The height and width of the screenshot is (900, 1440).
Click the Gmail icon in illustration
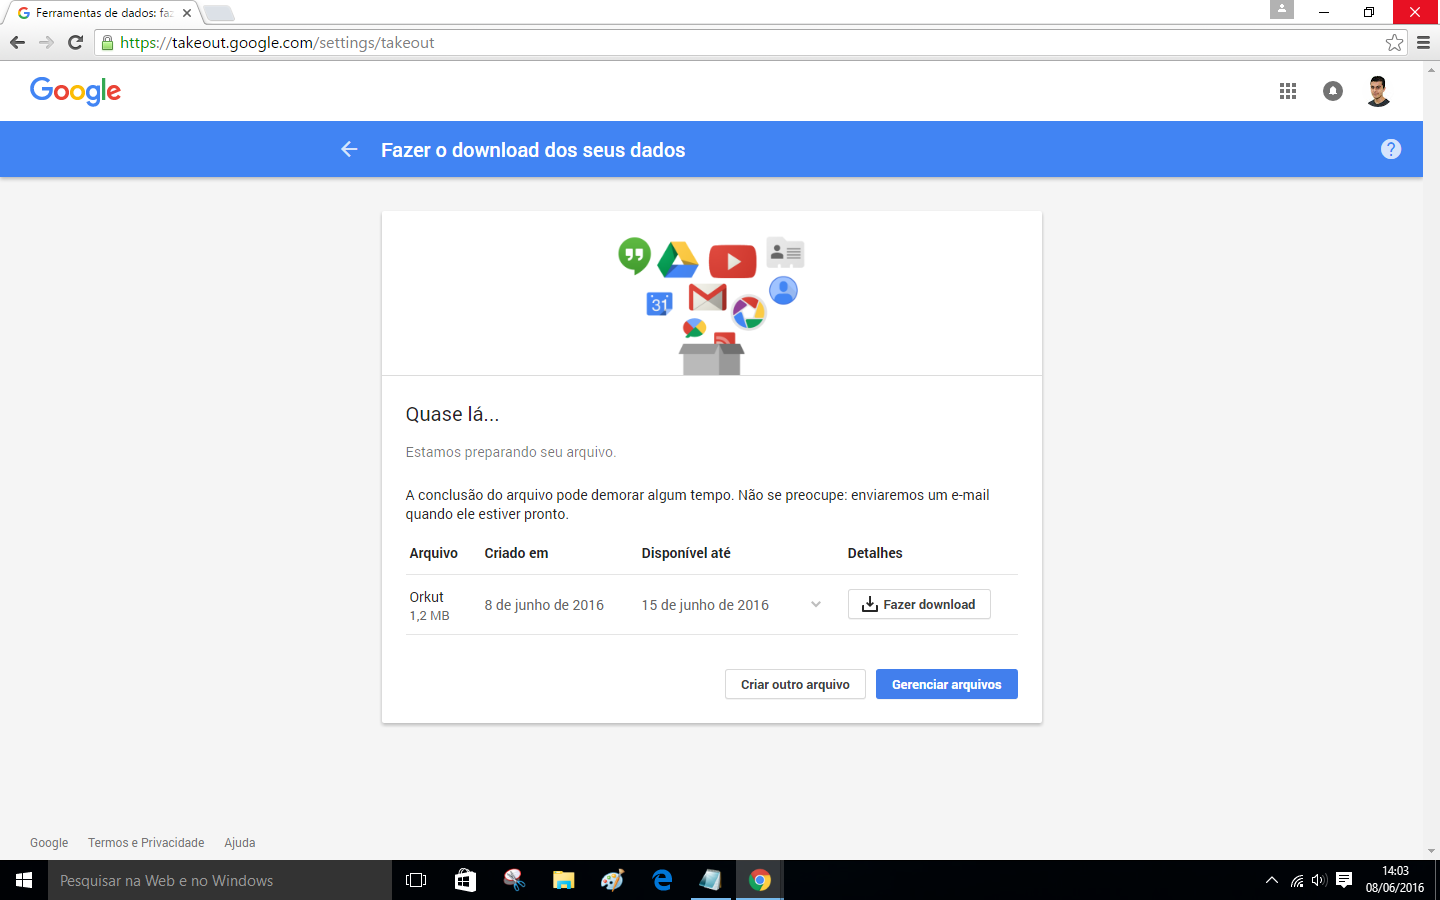point(707,297)
